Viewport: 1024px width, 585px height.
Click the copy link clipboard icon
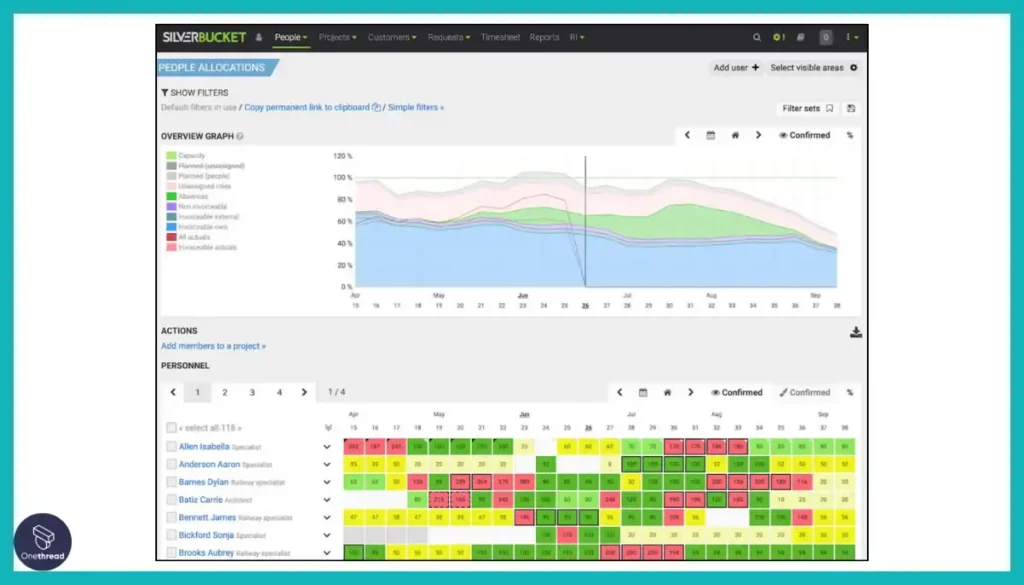(376, 108)
